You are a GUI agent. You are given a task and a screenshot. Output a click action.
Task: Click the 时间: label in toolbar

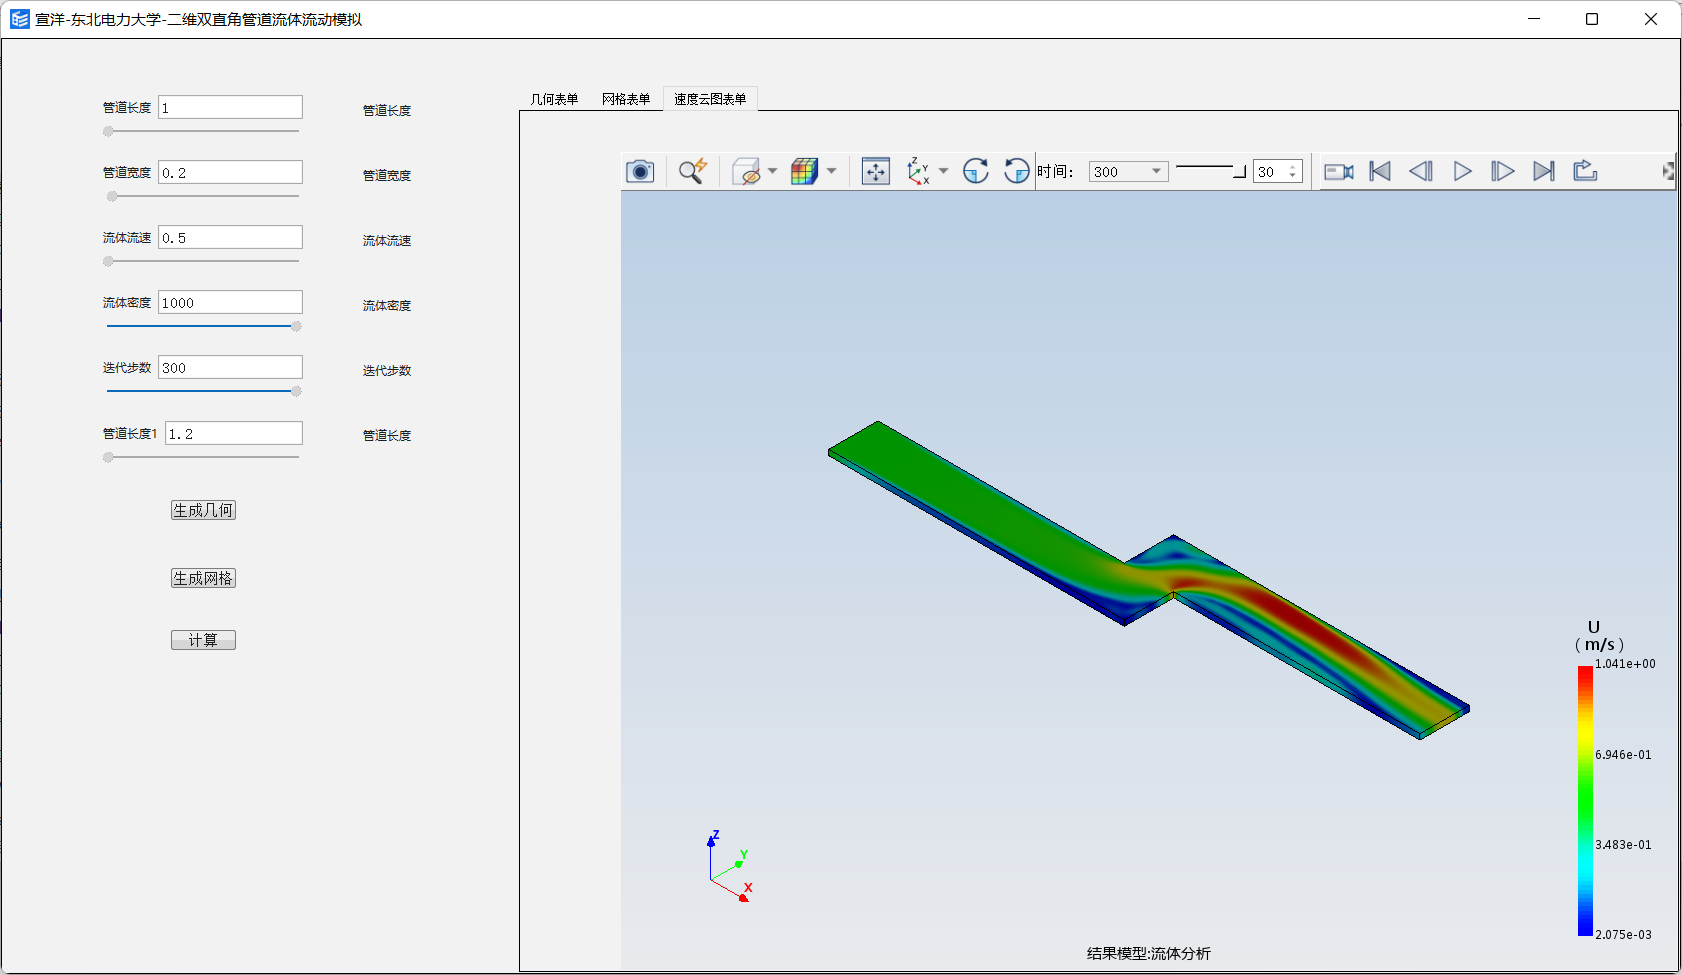click(1055, 172)
